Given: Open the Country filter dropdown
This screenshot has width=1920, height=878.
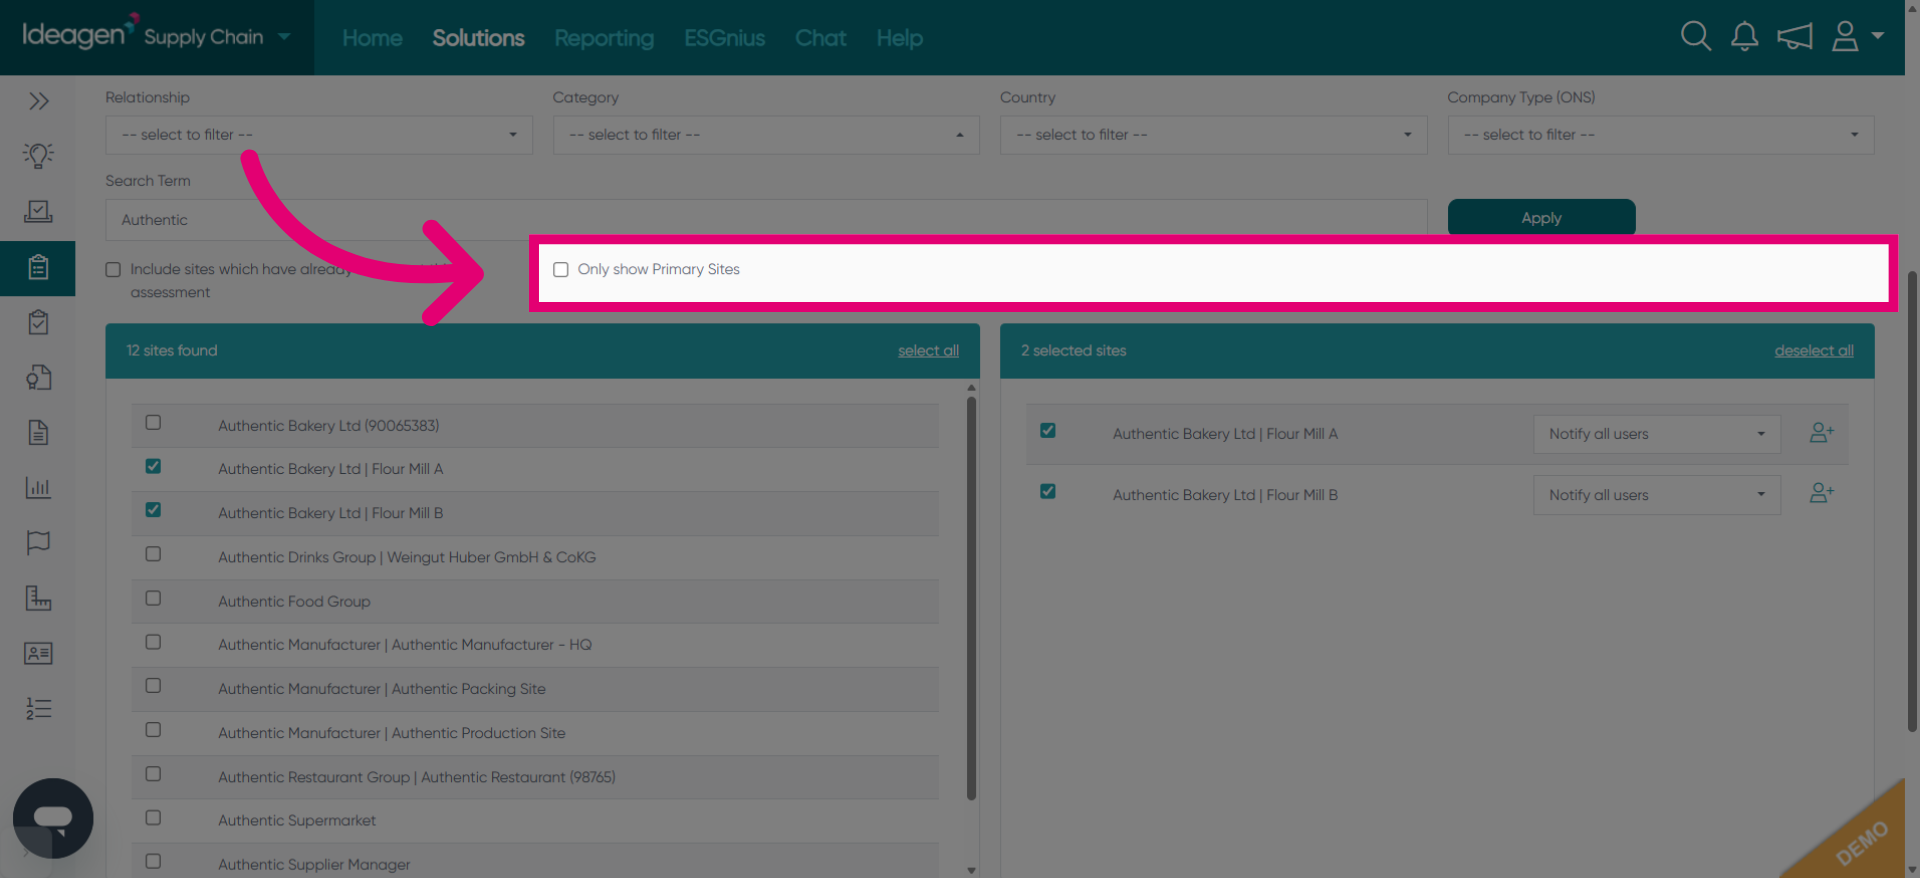Looking at the screenshot, I should [1213, 135].
